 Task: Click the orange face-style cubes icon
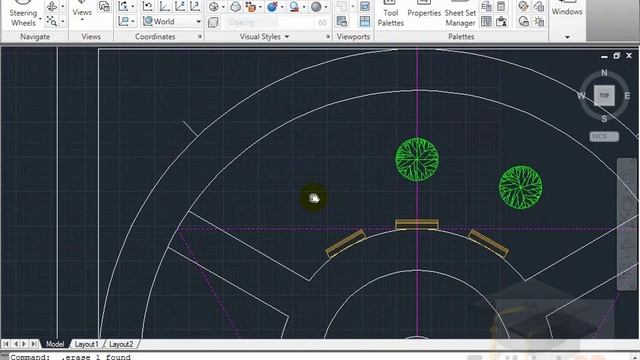251,7
